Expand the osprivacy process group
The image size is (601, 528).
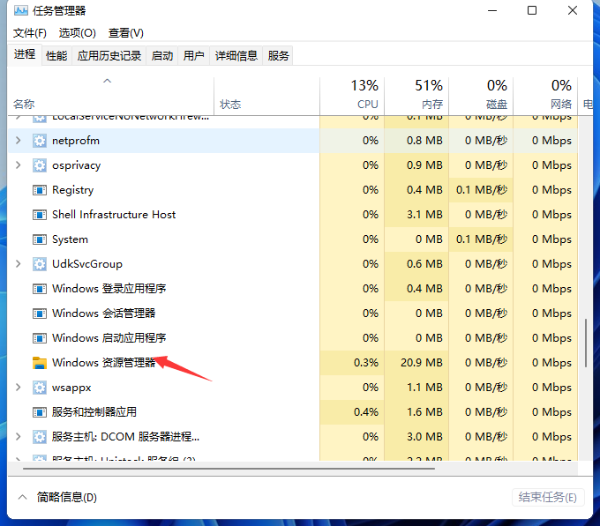click(18, 165)
